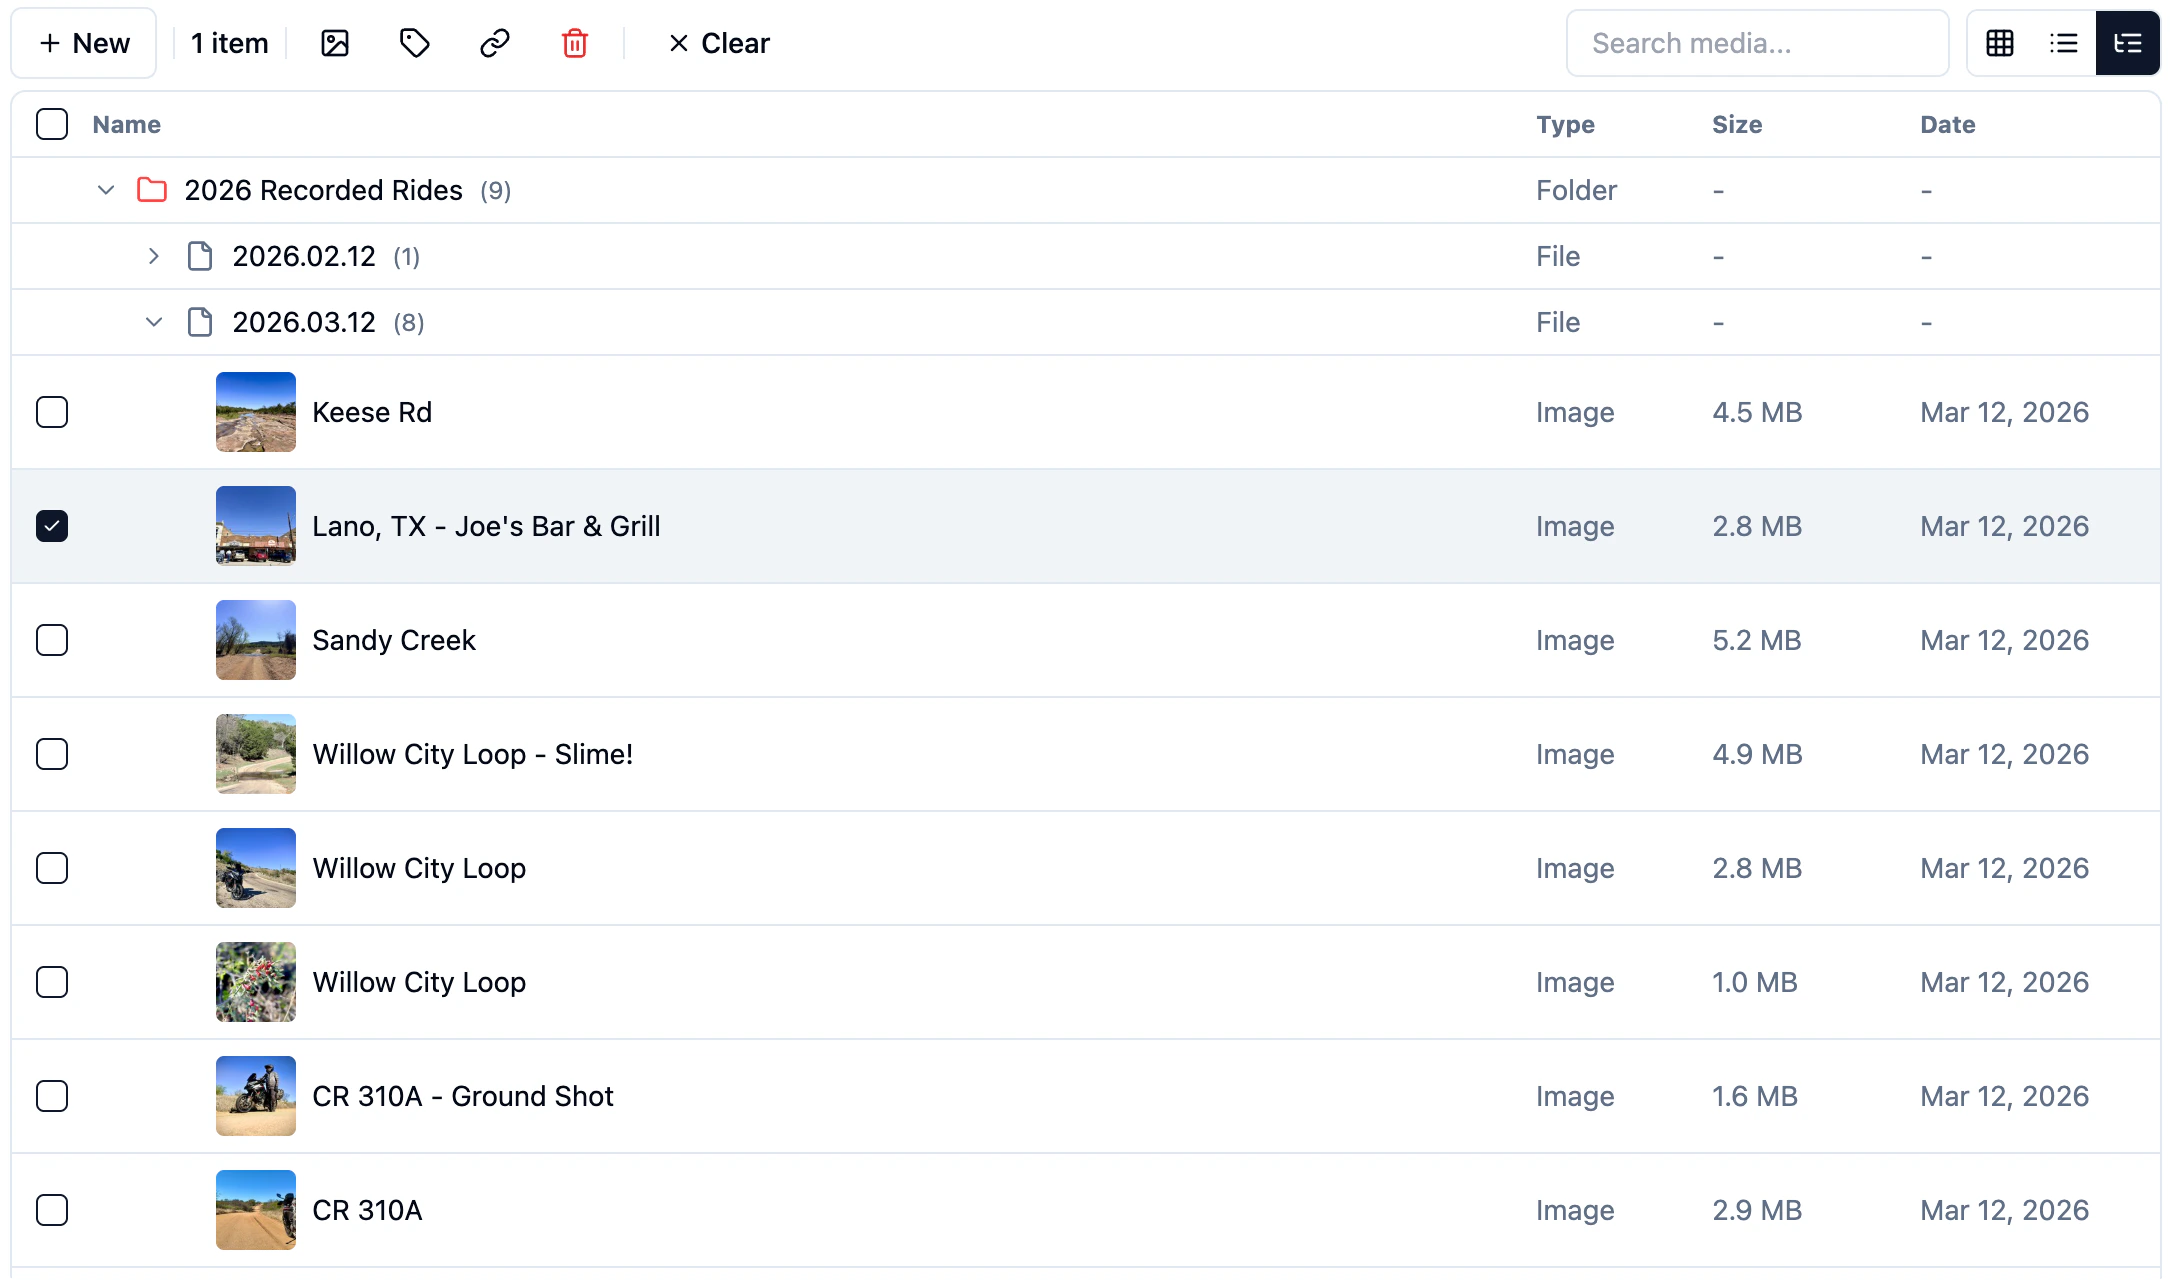Check the Sandy Creek checkbox
Viewport: 2174px width, 1280px height.
[52, 640]
